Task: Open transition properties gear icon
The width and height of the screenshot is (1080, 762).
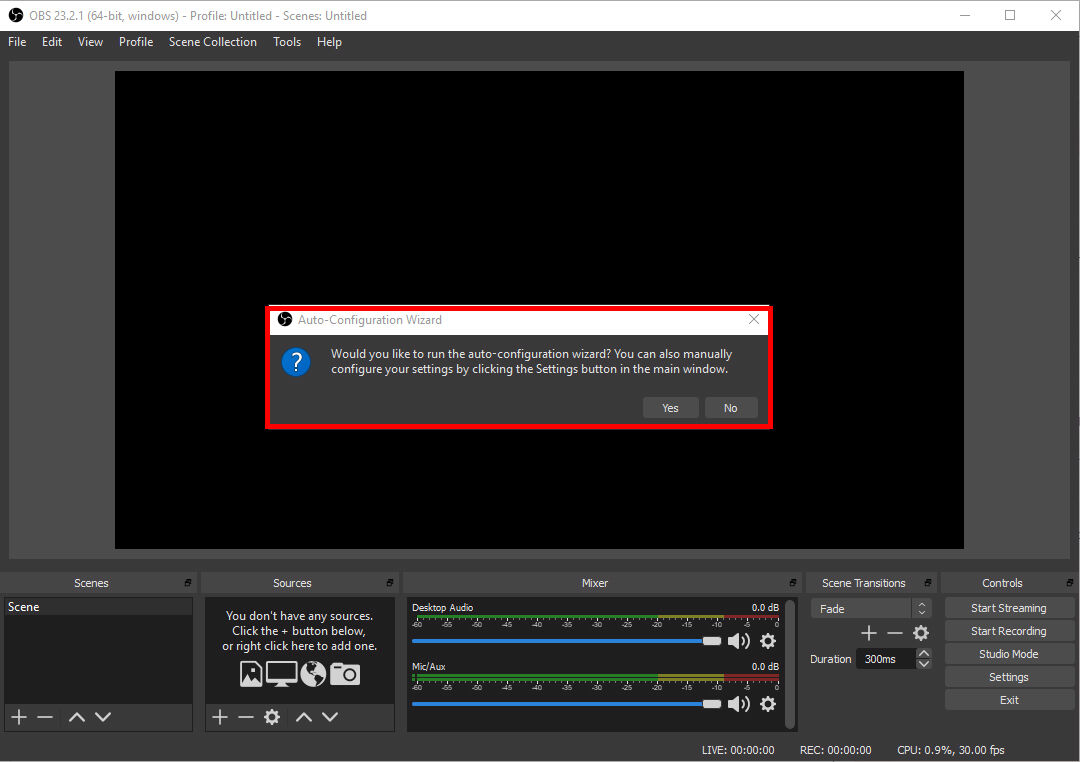Action: [x=921, y=633]
